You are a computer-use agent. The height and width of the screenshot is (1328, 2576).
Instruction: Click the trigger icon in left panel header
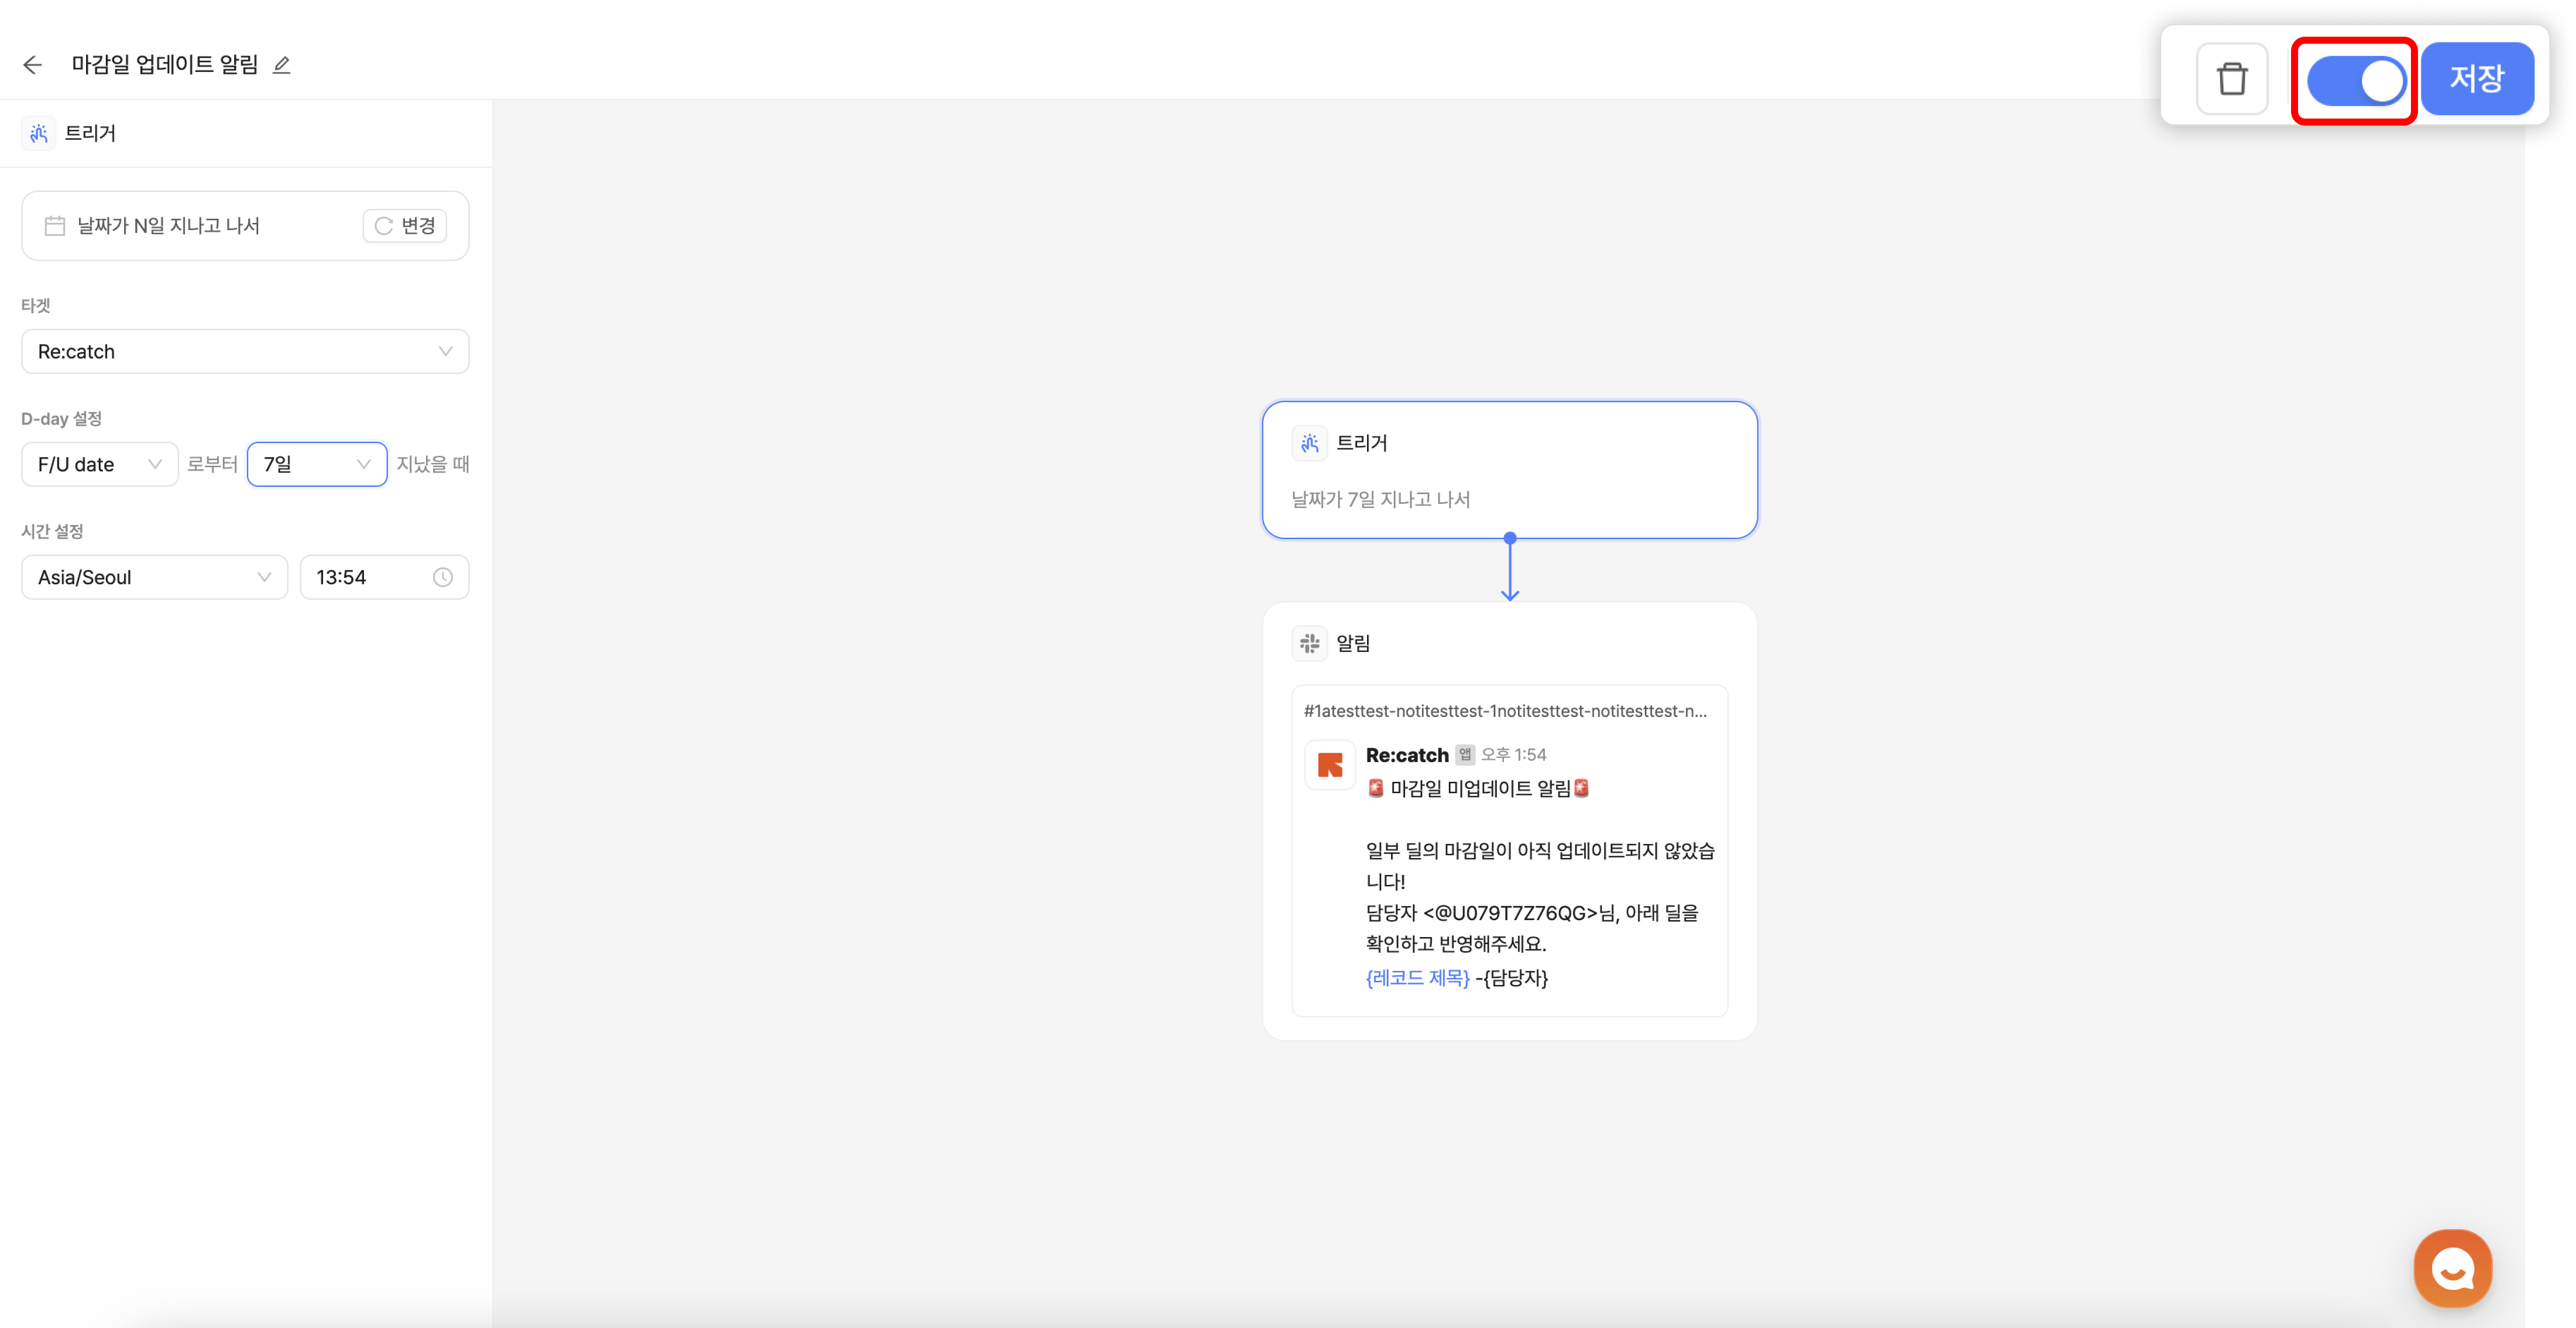[x=39, y=133]
